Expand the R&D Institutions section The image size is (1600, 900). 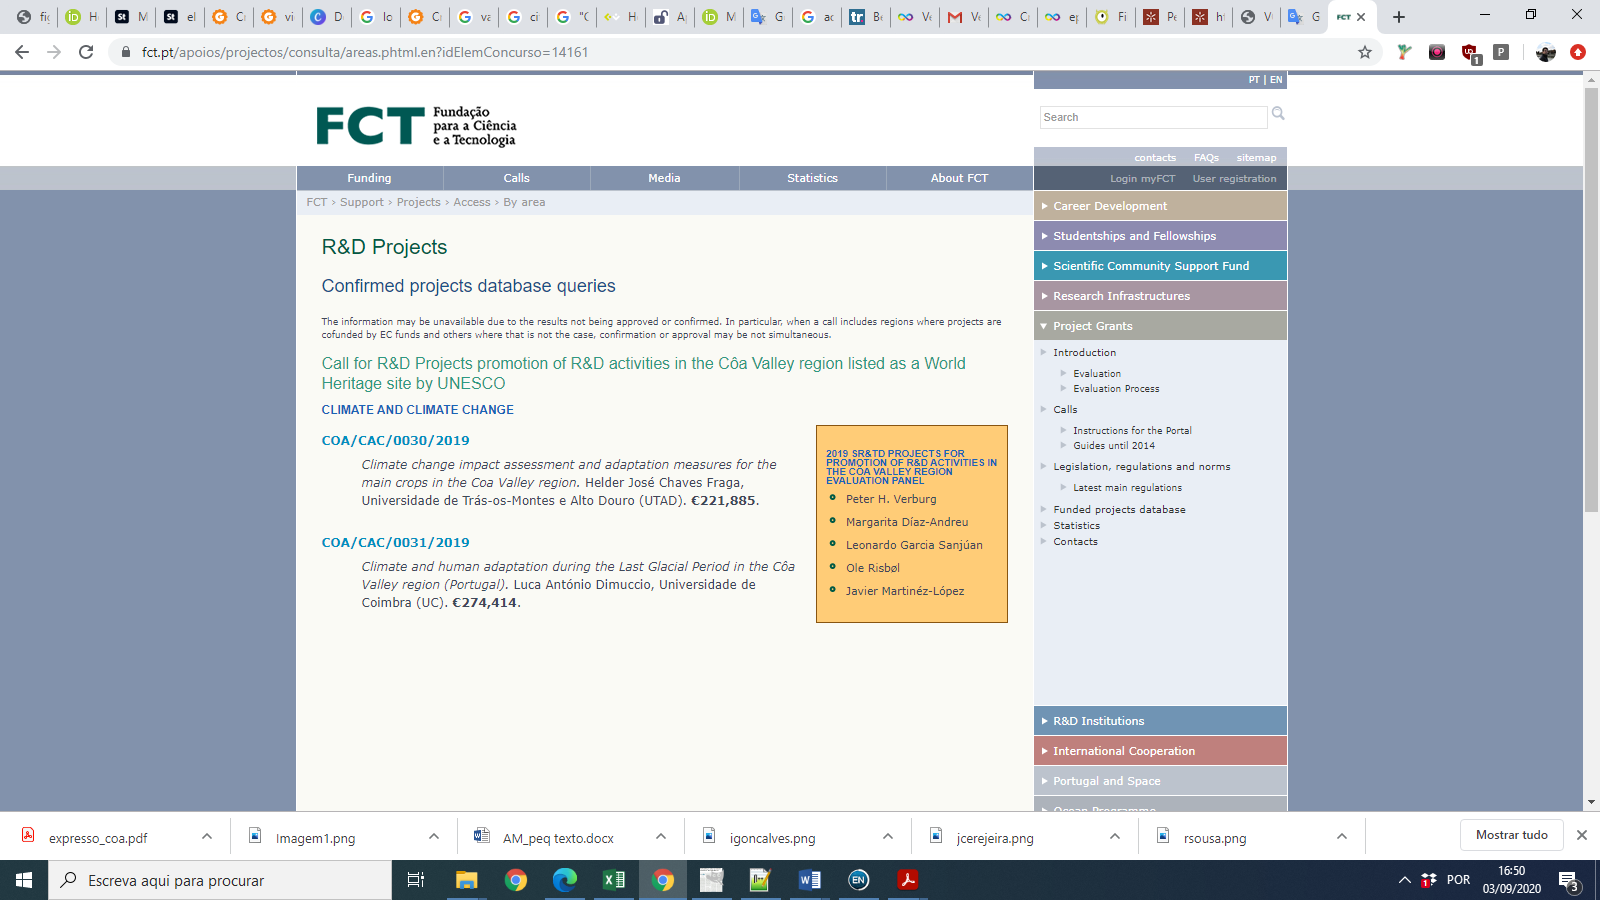tap(1098, 721)
